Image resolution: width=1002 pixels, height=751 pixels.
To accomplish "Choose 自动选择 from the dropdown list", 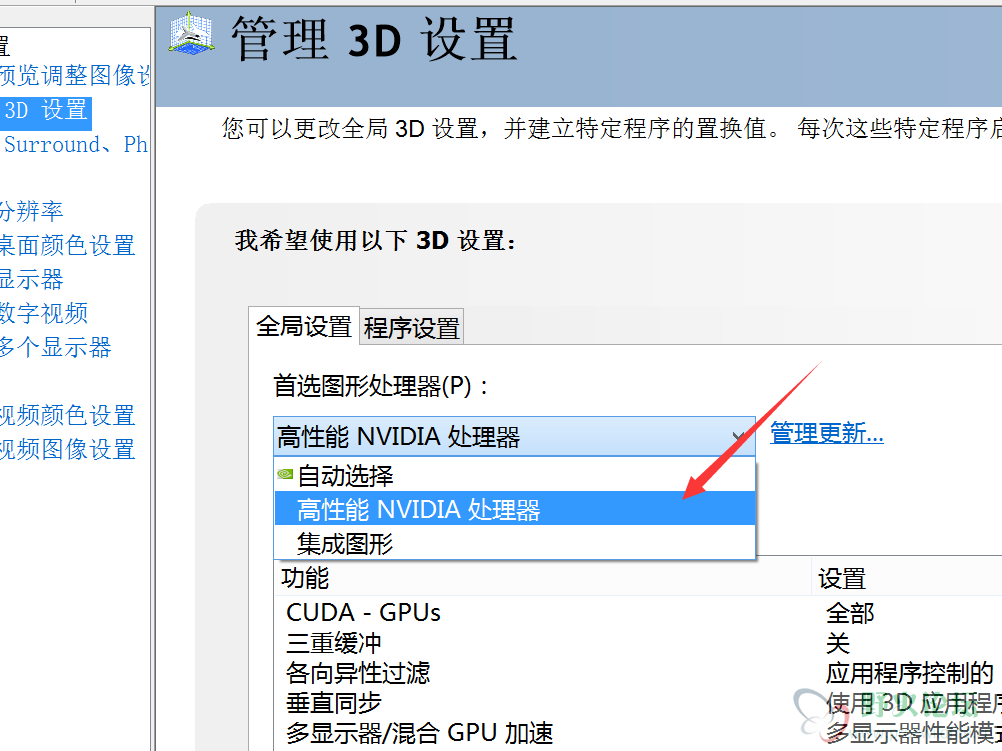I will tap(515, 476).
